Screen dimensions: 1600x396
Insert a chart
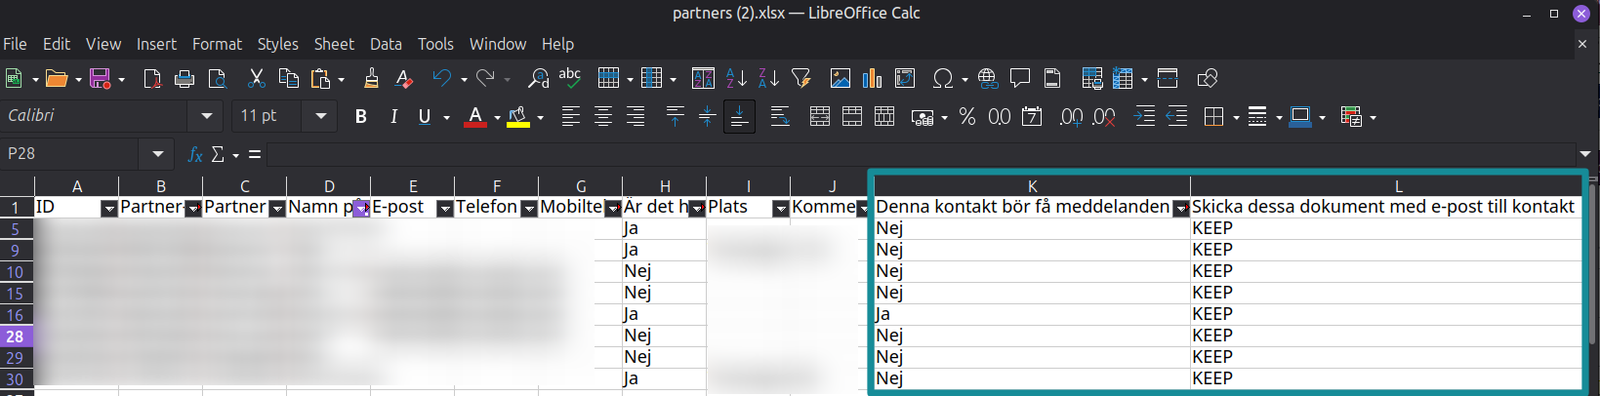872,79
